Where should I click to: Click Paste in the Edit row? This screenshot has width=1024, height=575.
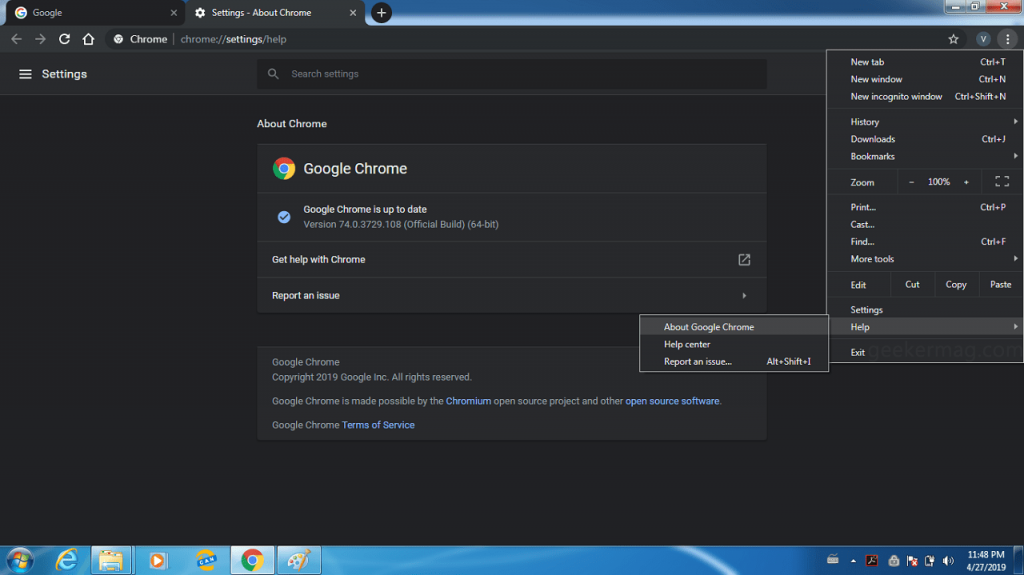[x=1000, y=284]
